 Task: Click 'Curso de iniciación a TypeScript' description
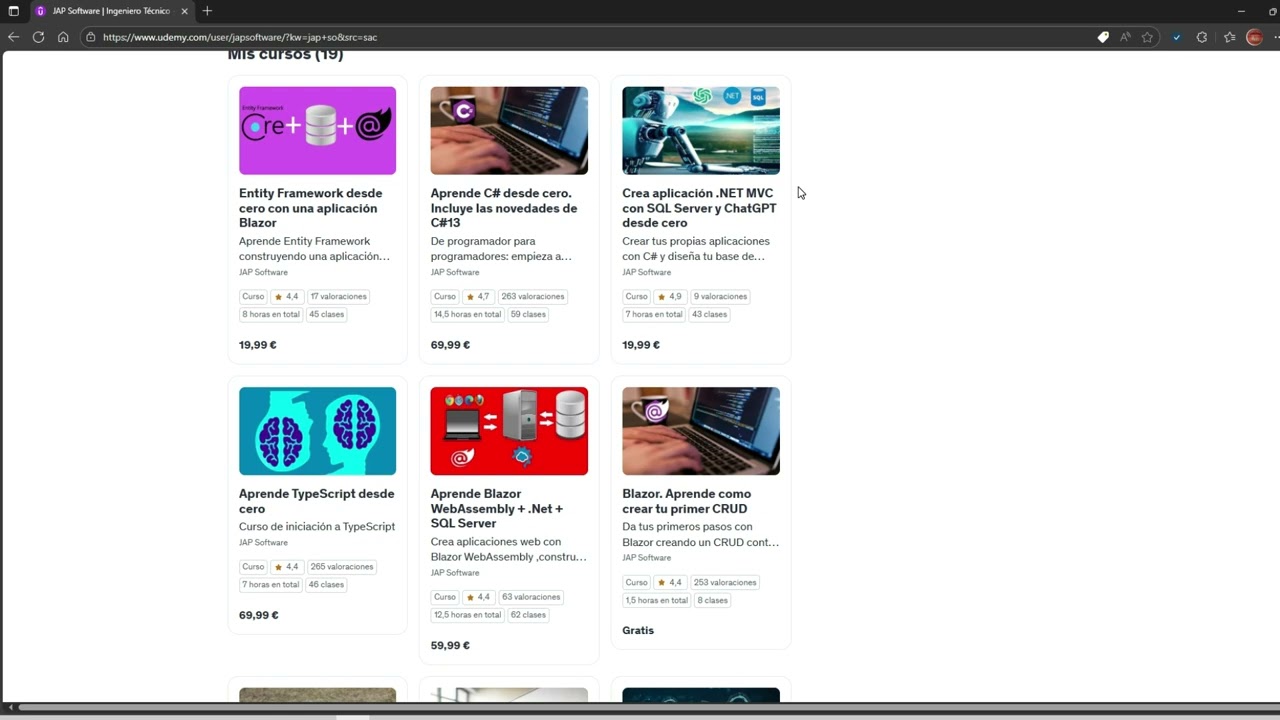click(x=317, y=527)
